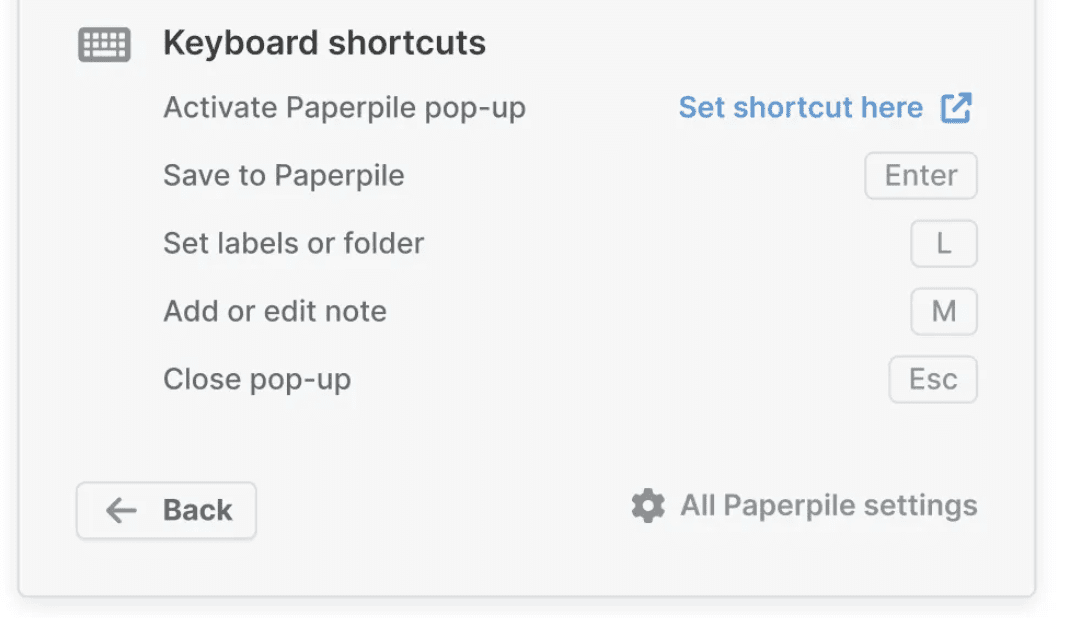1080x618 pixels.
Task: Select the Add or edit note label
Action: 275,312
